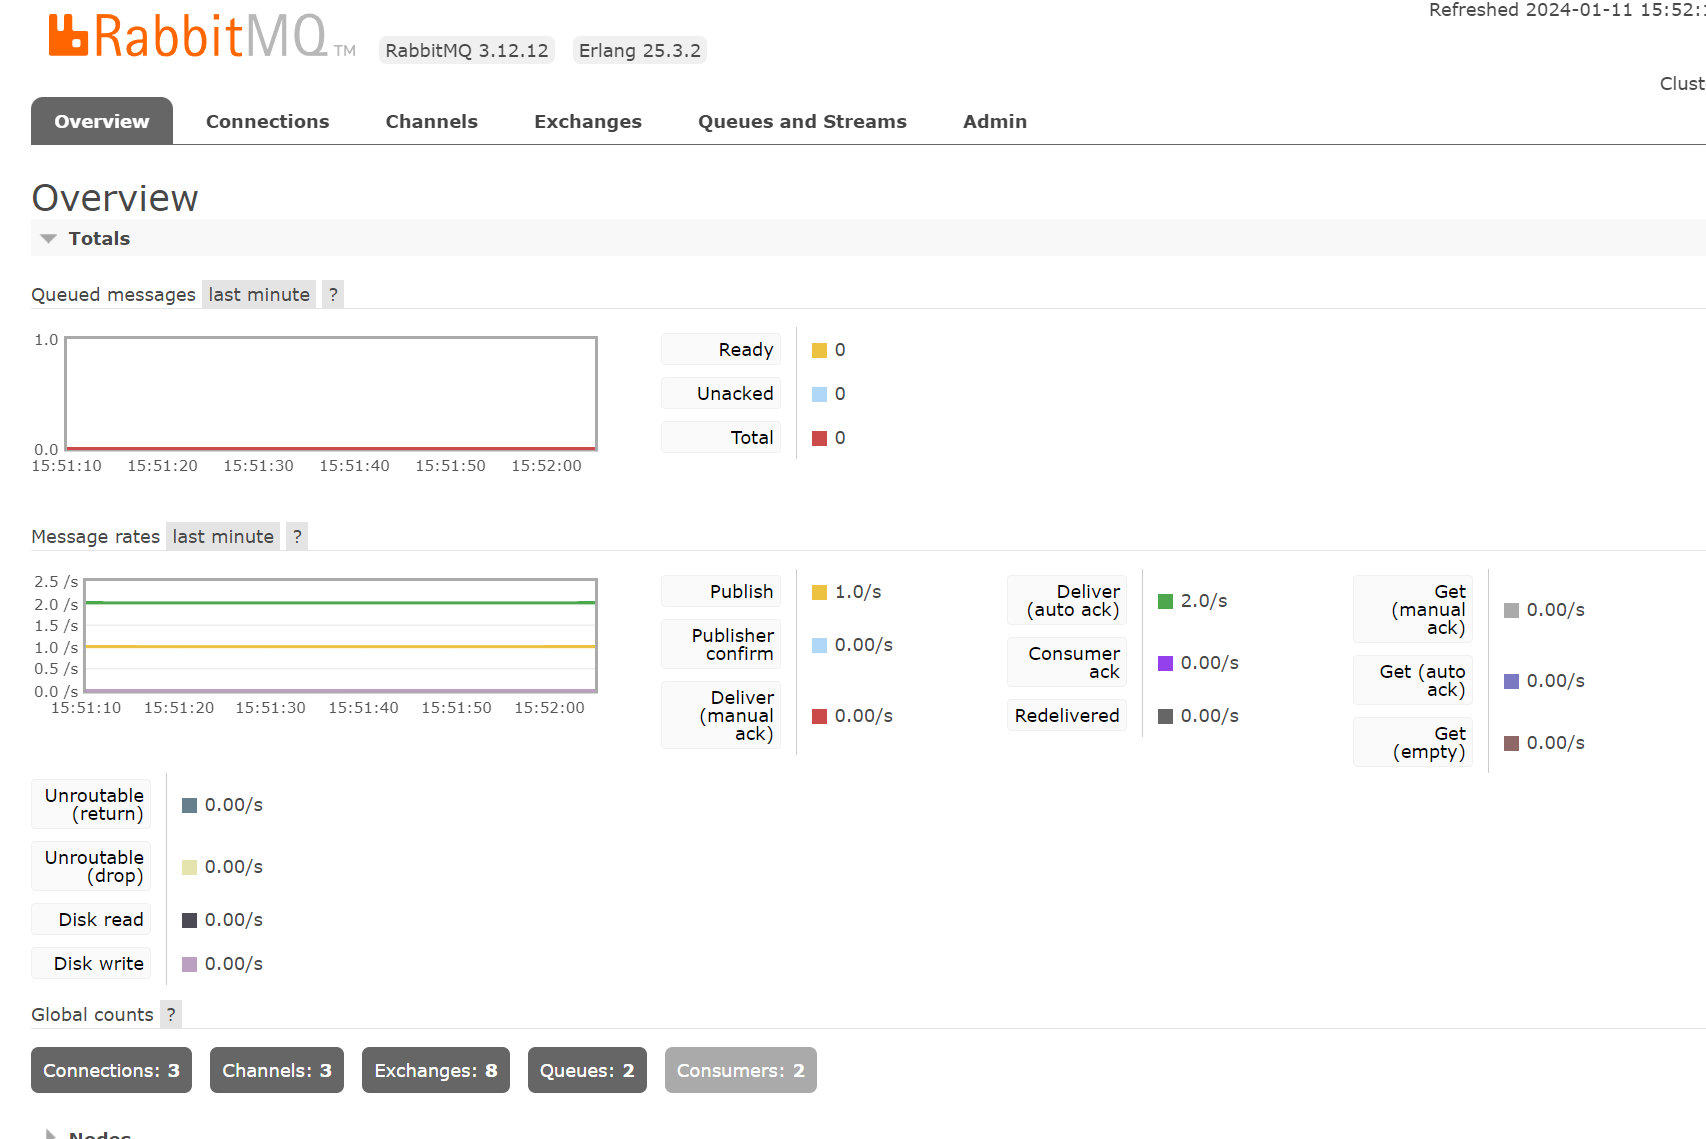Screen dimensions: 1706x1139
Task: Click the Unroutable (drop) pale yellow swatch
Action: [189, 867]
